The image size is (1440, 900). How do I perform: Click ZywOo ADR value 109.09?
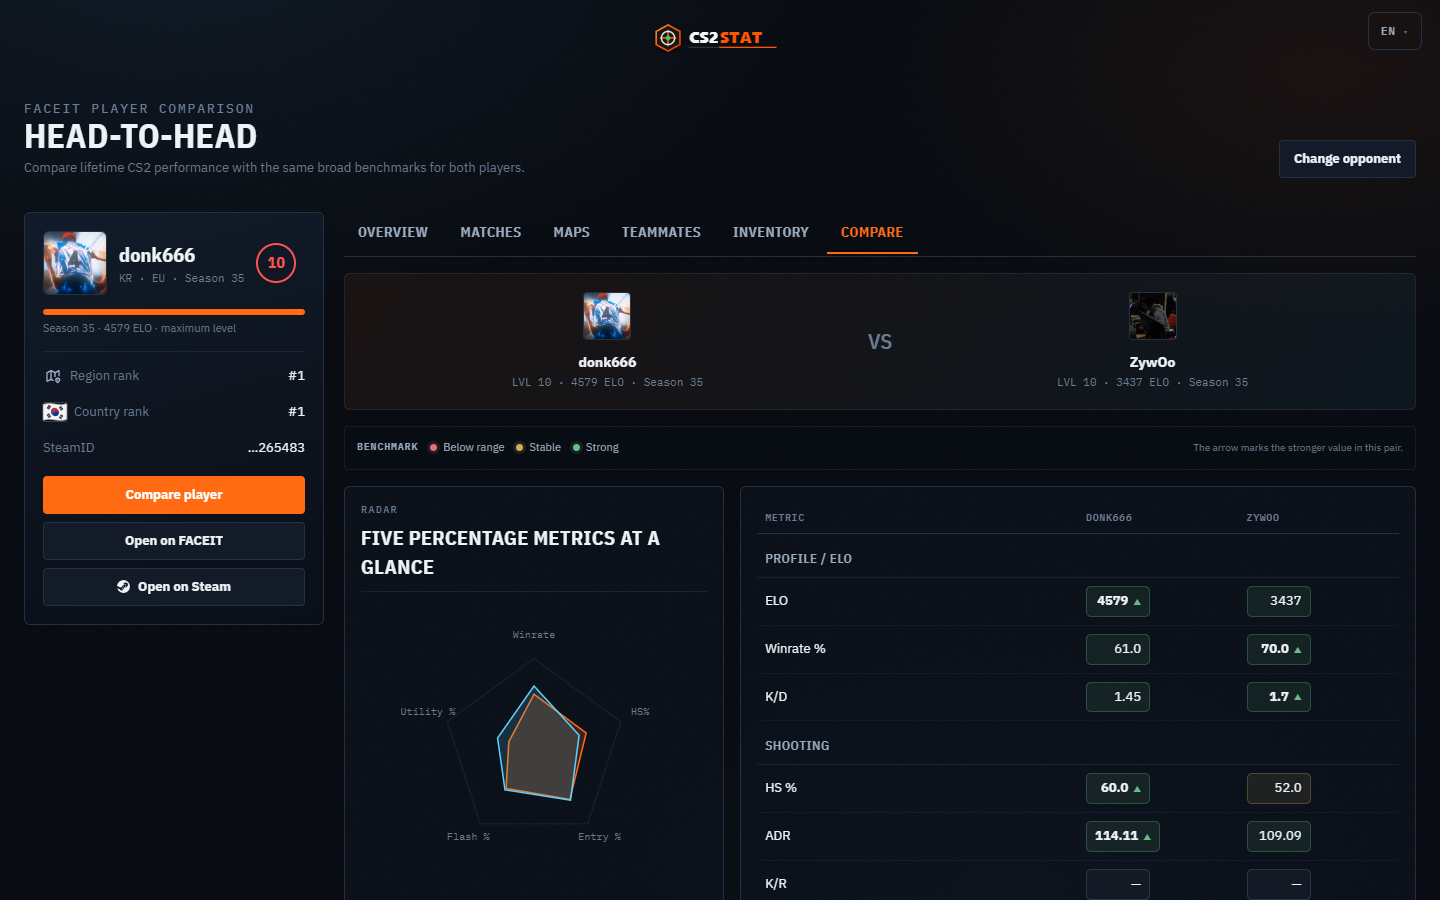point(1279,836)
